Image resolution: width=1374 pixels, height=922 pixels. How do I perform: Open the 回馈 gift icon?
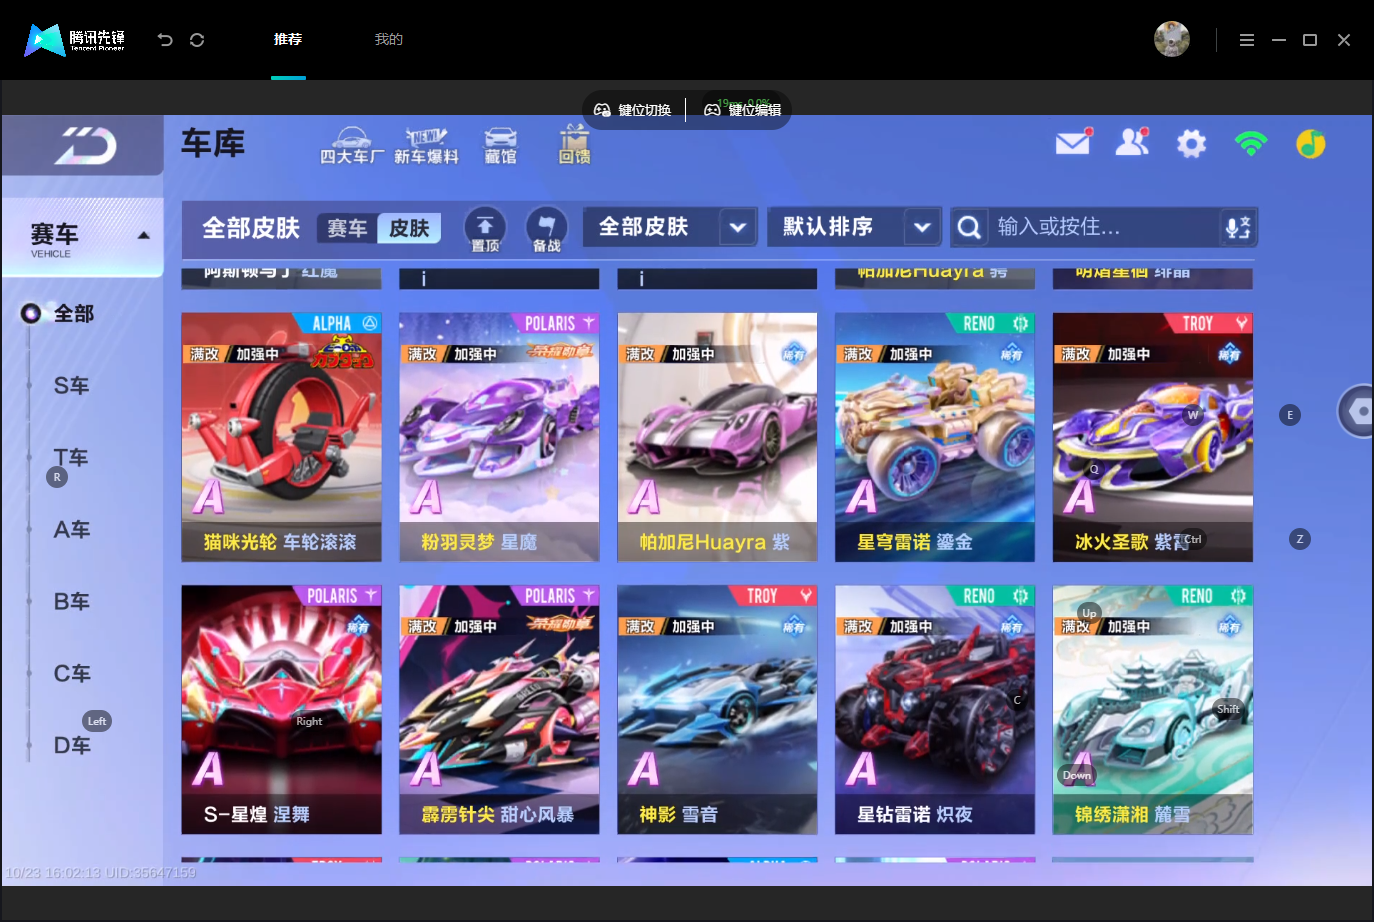tap(574, 145)
